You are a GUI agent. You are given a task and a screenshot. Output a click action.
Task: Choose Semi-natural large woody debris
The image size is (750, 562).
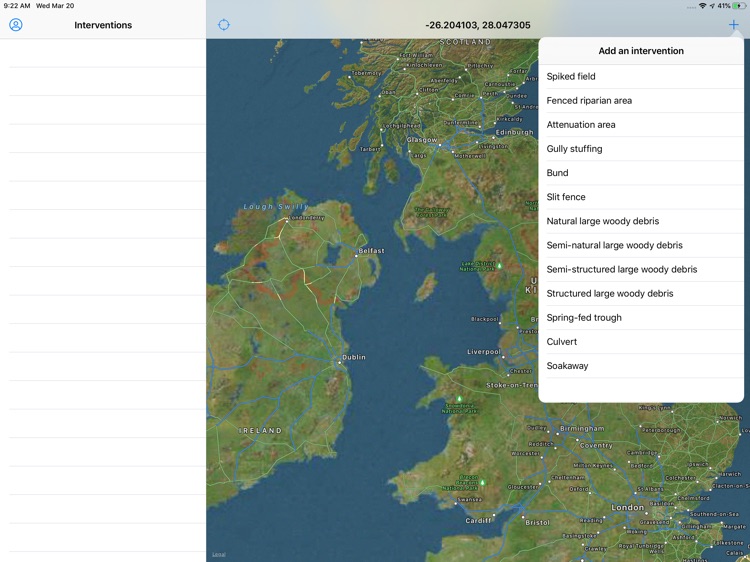[614, 245]
